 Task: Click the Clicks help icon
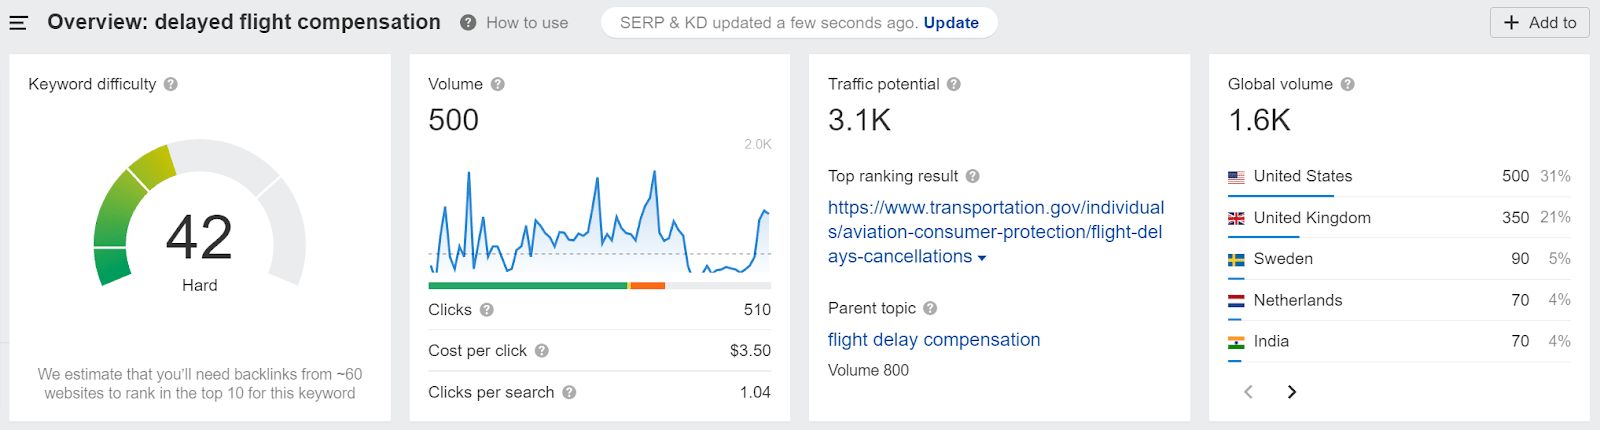[x=487, y=310]
